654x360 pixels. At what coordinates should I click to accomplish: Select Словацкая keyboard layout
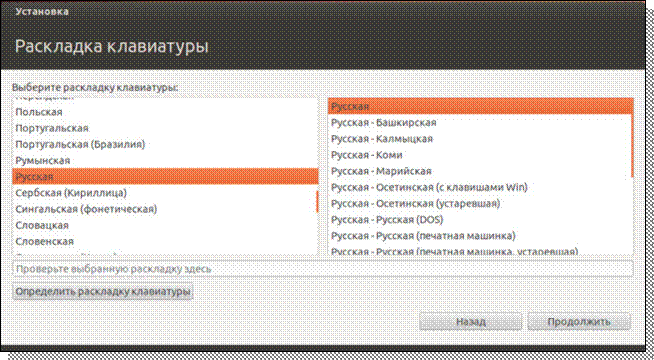pos(165,225)
